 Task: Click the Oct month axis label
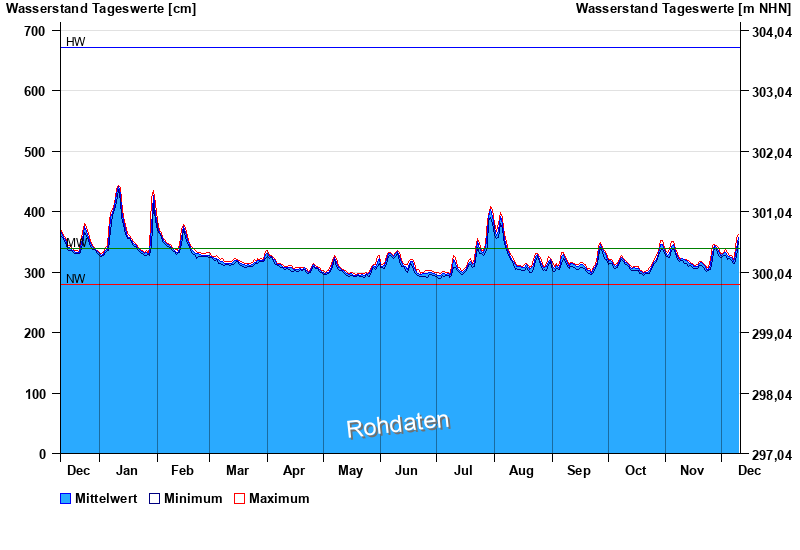pyautogui.click(x=635, y=470)
